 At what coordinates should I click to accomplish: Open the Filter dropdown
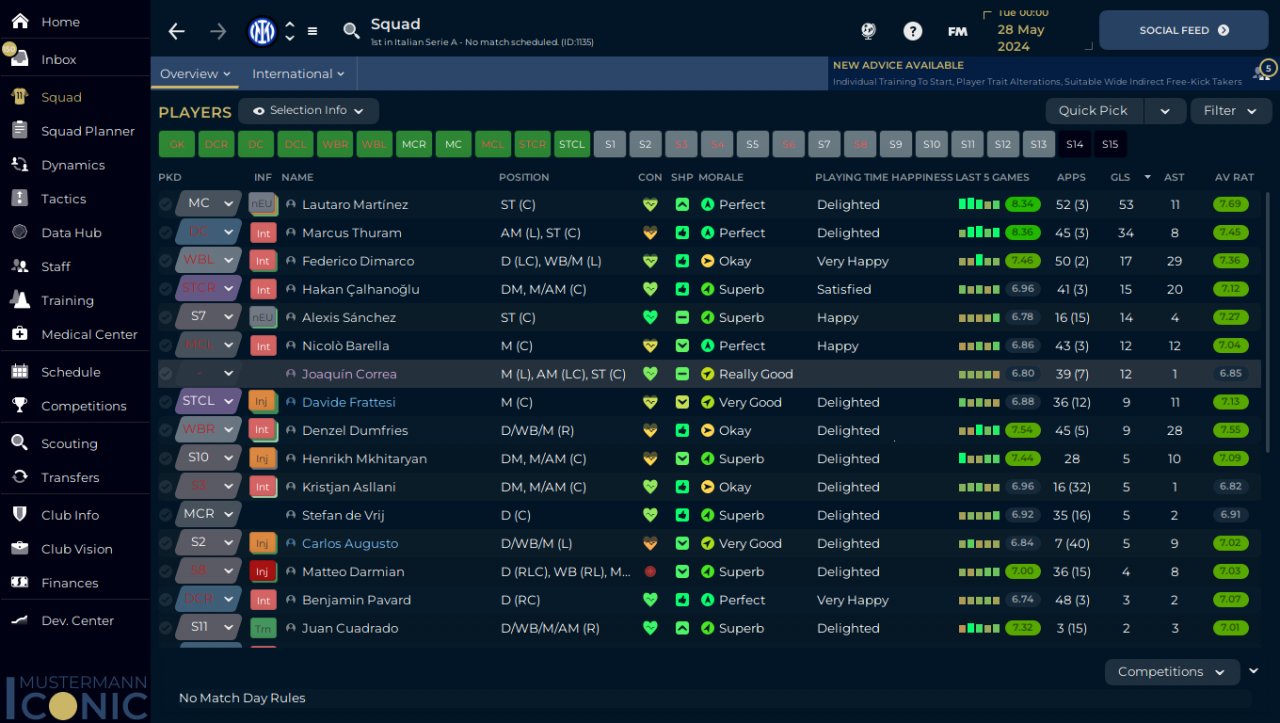coord(1230,111)
